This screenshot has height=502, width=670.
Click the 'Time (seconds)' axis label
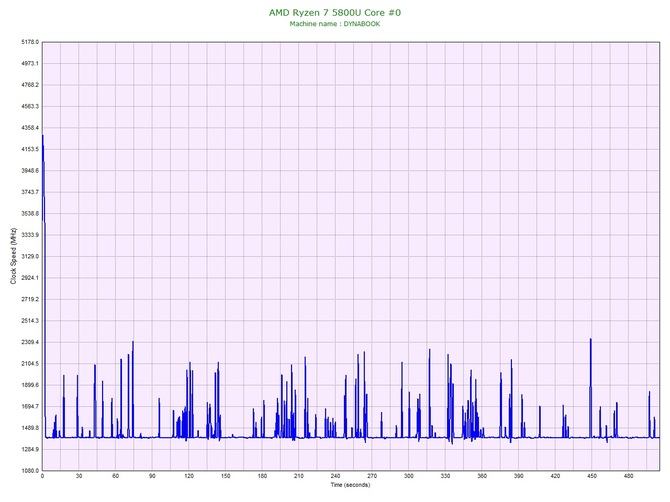(350, 485)
